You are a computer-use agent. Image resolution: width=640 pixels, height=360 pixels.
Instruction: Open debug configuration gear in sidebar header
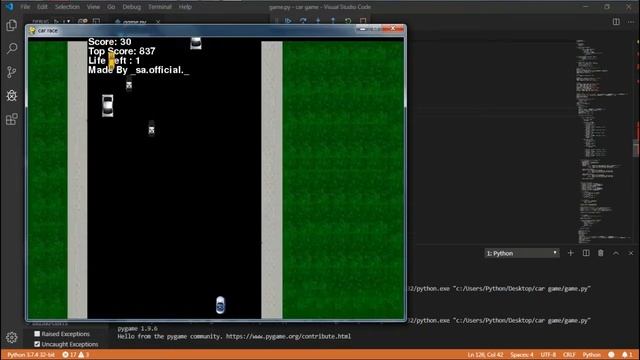pos(82,21)
